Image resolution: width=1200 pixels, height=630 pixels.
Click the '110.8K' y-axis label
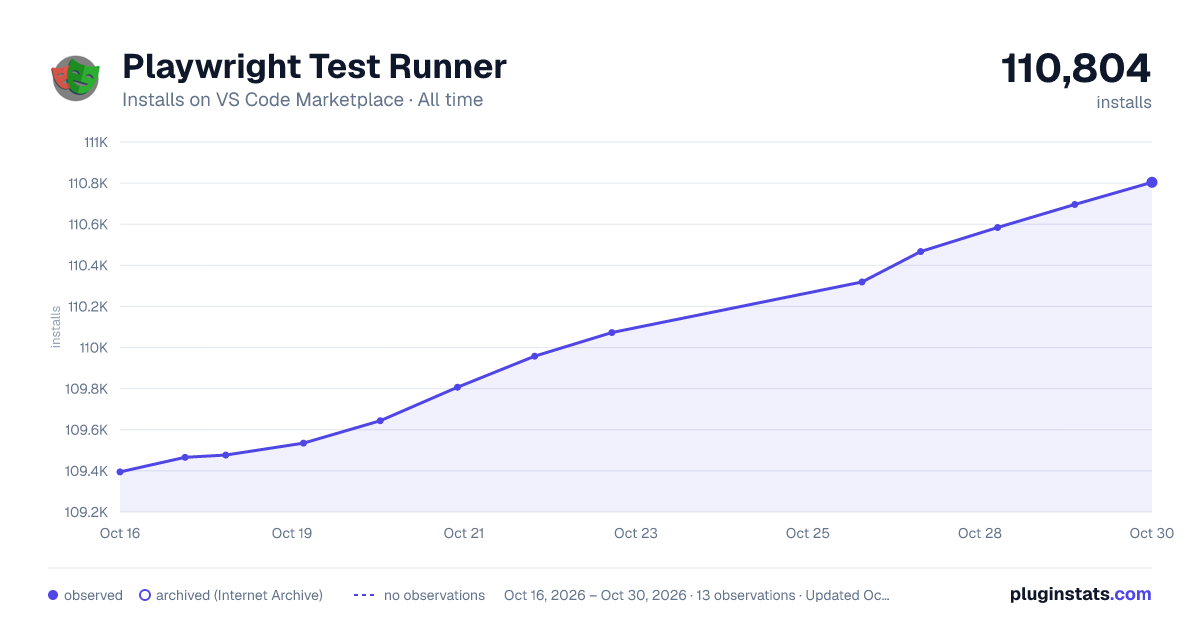(88, 183)
